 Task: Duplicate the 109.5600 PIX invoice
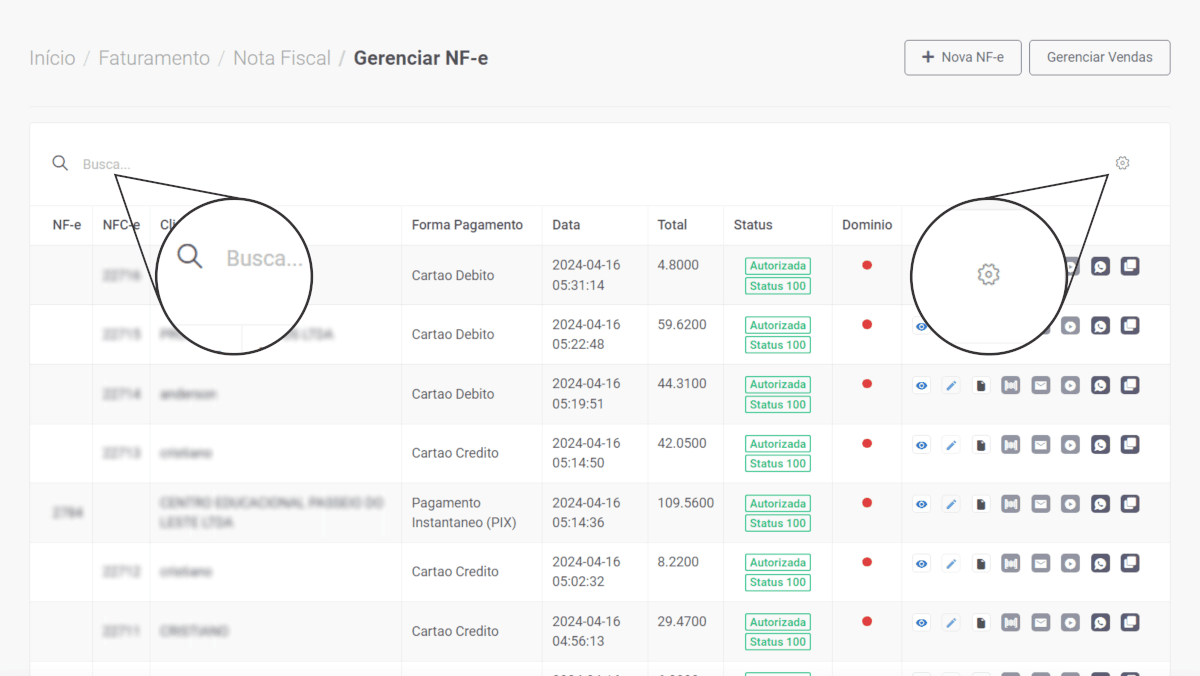(1130, 504)
